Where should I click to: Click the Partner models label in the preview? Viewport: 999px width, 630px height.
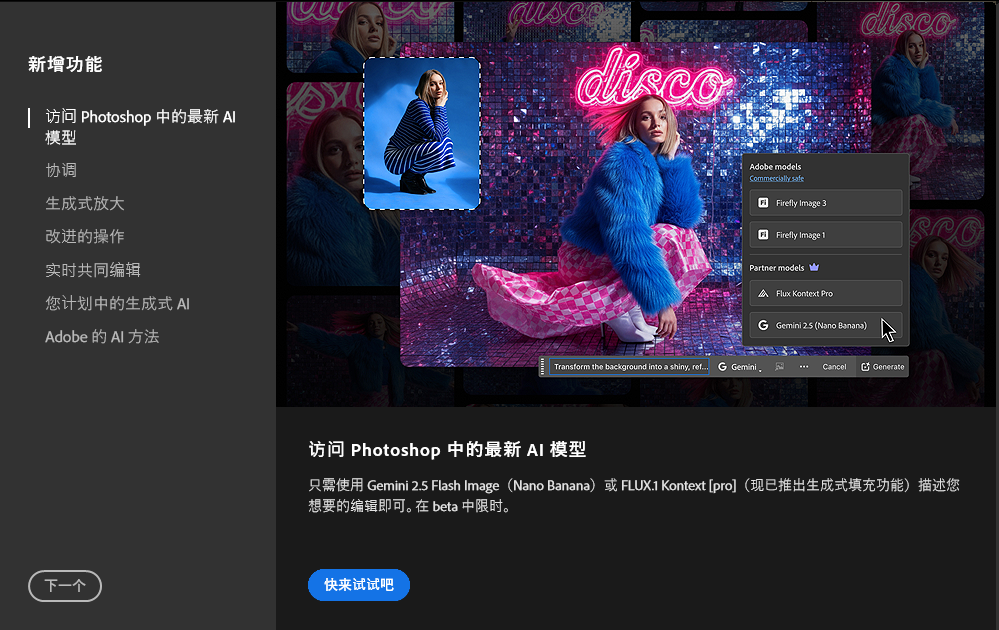pos(777,268)
